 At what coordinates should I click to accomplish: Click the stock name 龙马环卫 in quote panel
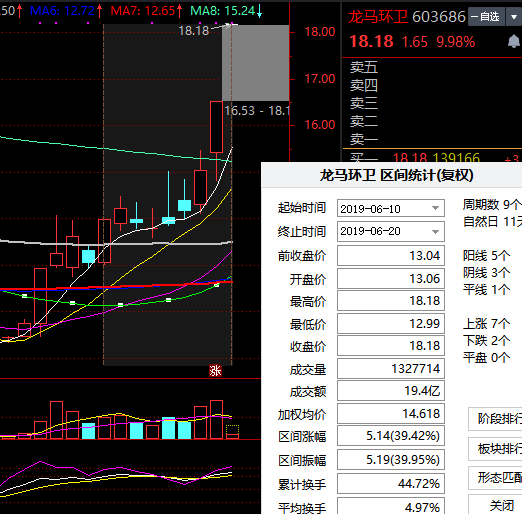click(378, 17)
